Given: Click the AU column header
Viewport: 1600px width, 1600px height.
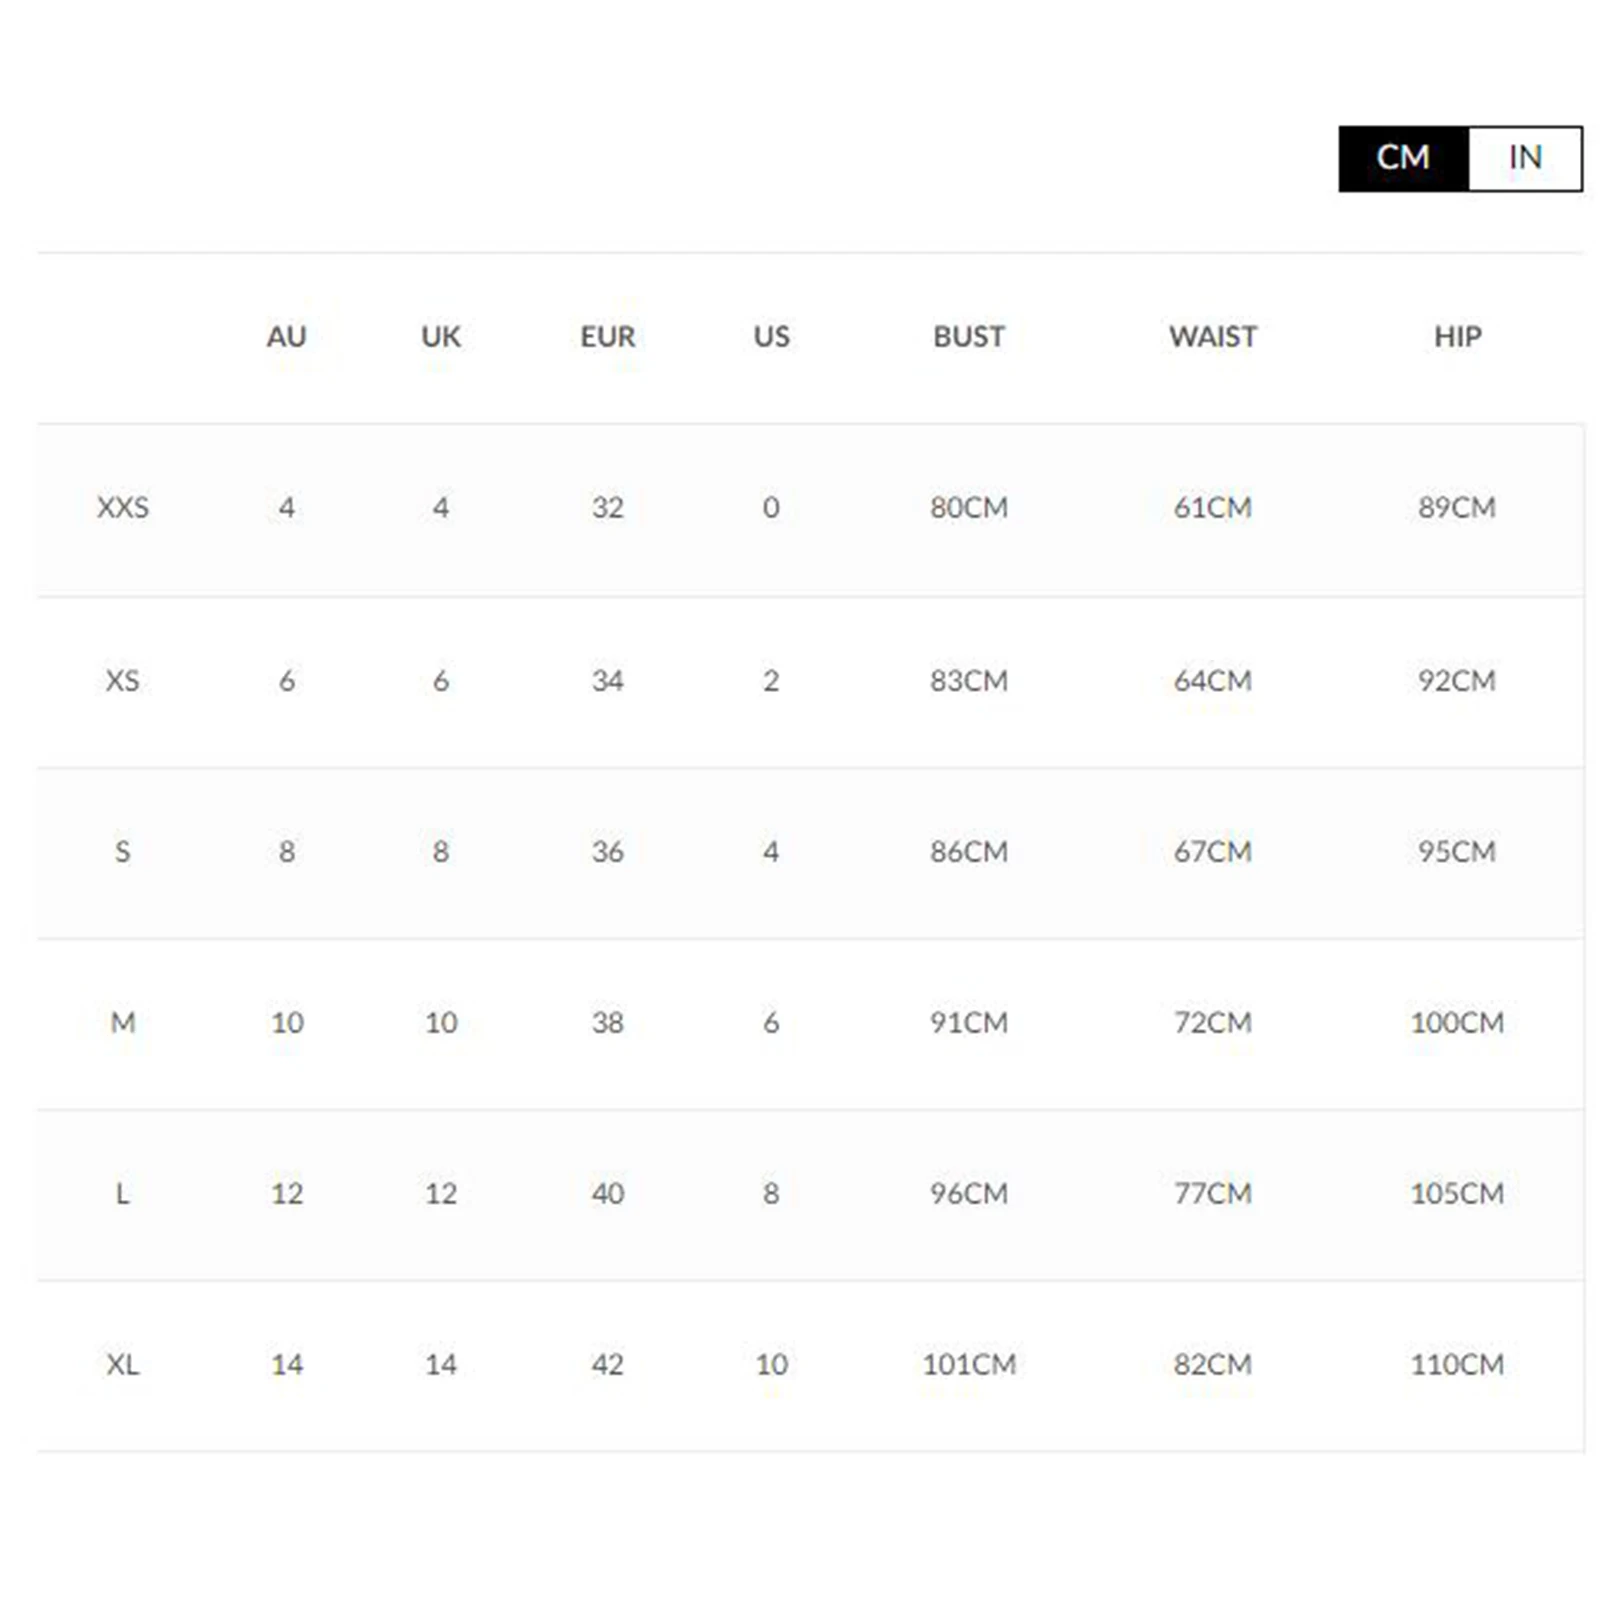Looking at the screenshot, I should click(286, 336).
